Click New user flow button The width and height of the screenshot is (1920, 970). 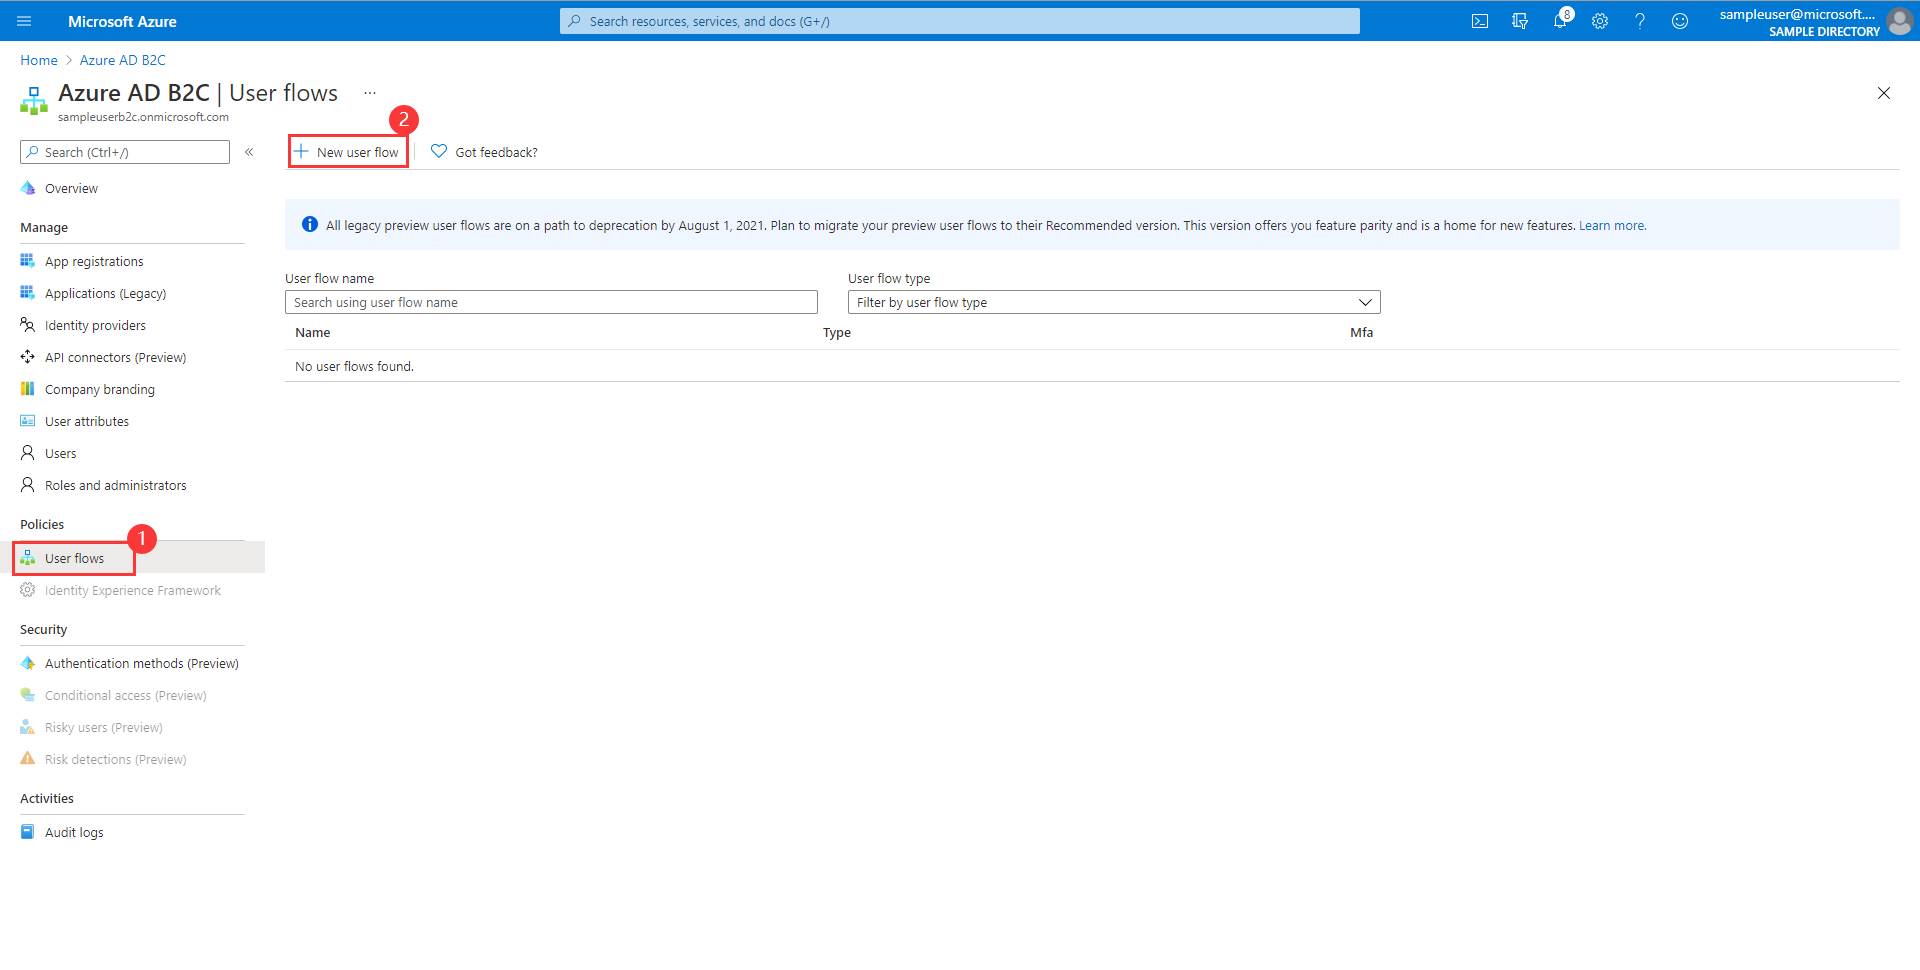point(348,152)
